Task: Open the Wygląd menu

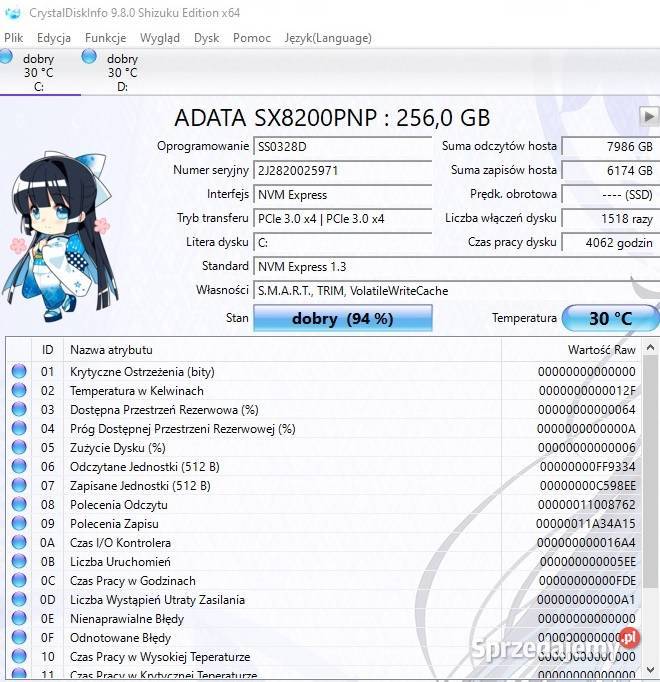Action: pos(160,38)
